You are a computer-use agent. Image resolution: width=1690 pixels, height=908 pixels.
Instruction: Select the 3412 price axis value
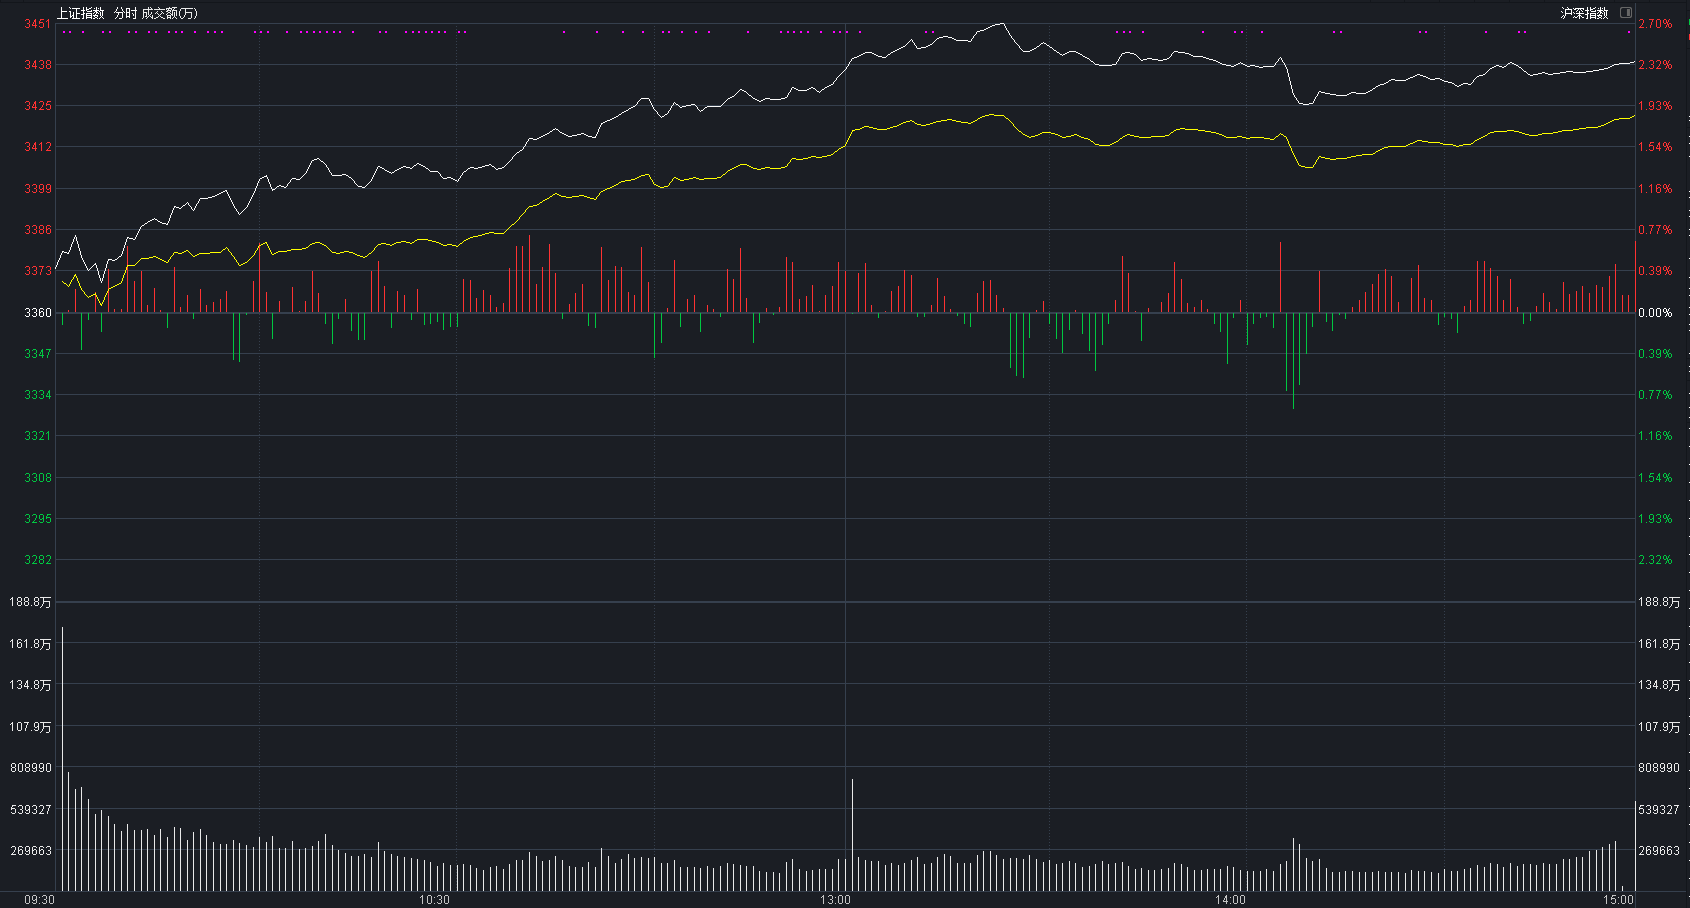tap(38, 147)
